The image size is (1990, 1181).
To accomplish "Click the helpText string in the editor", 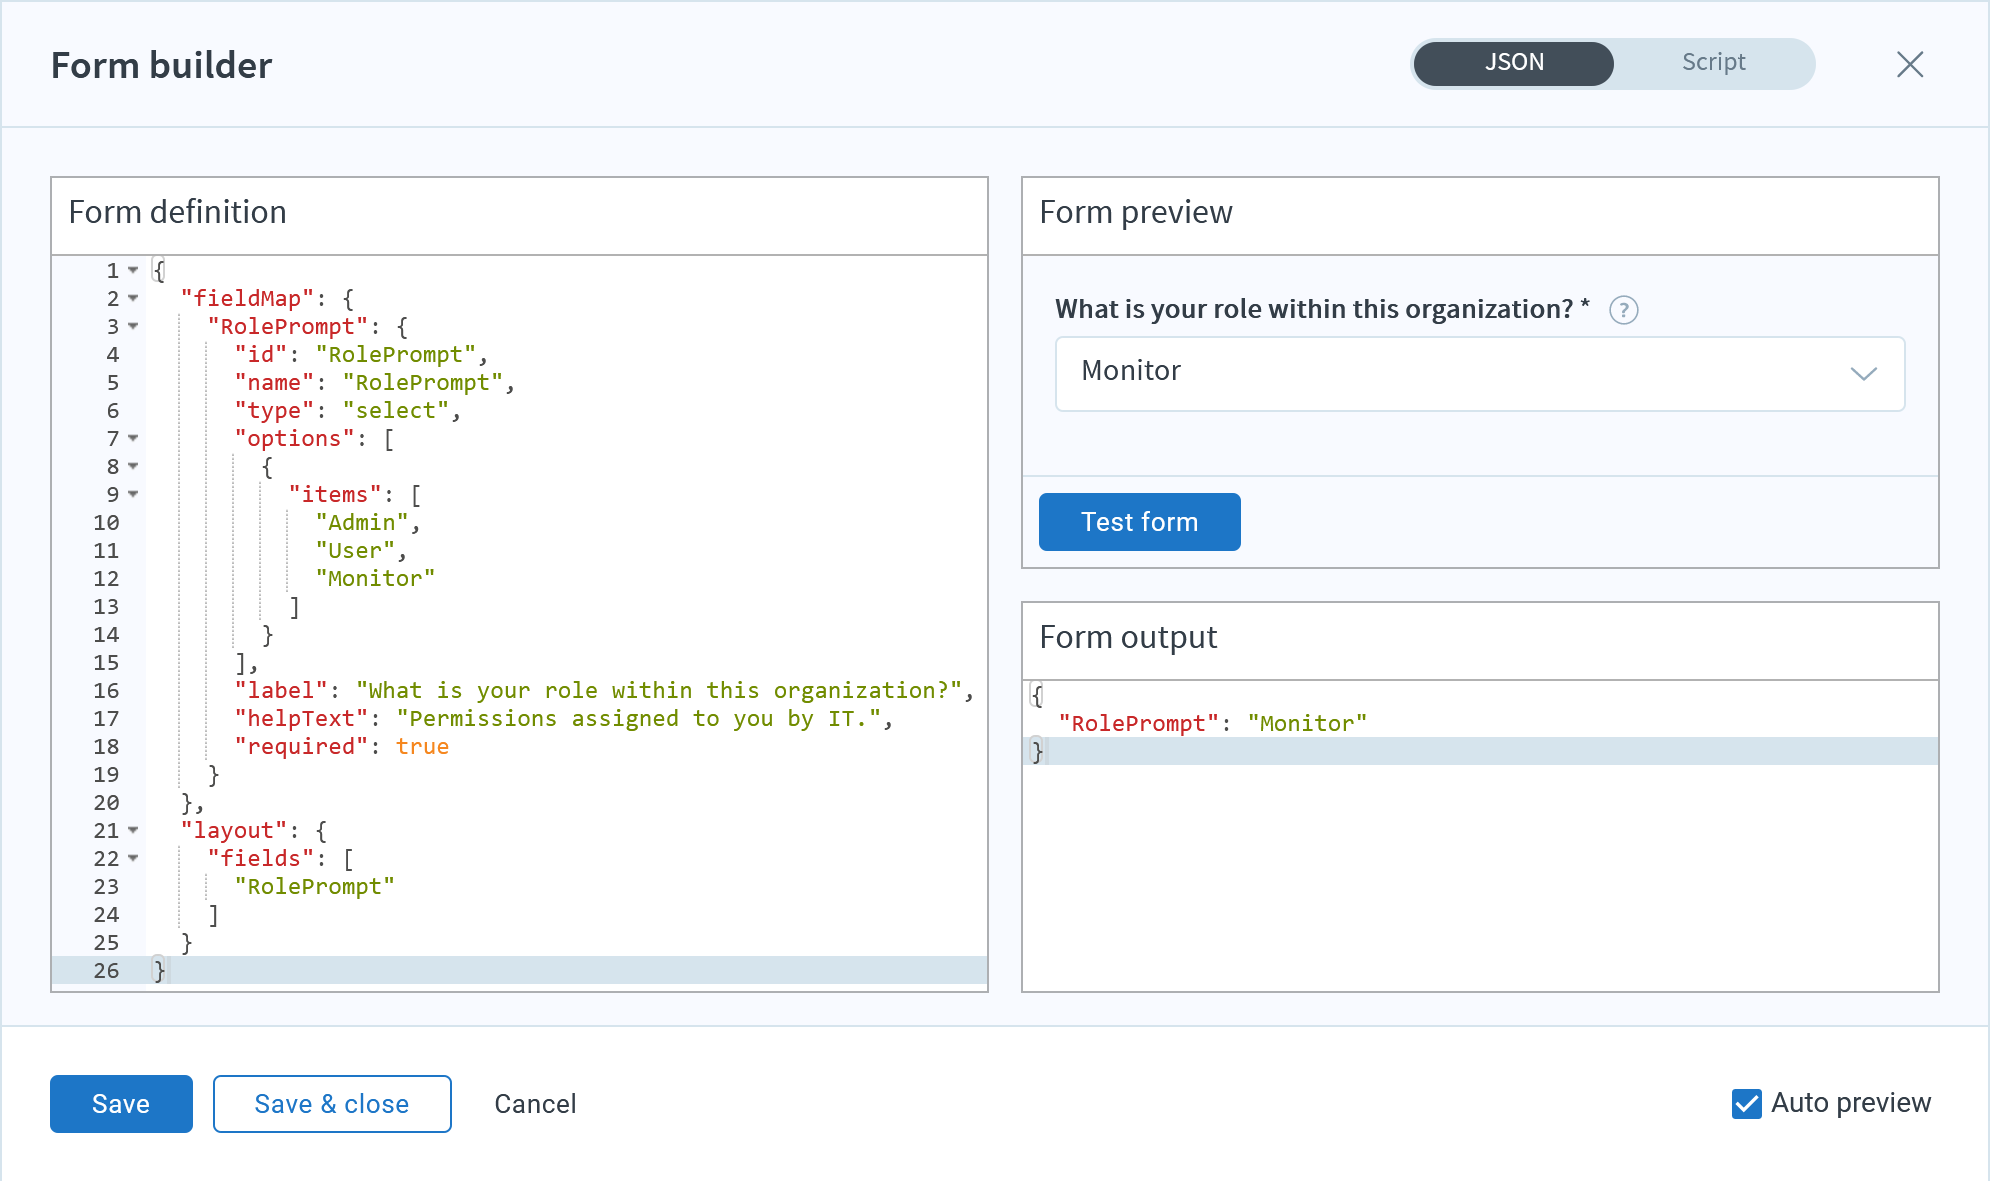I will [x=639, y=718].
